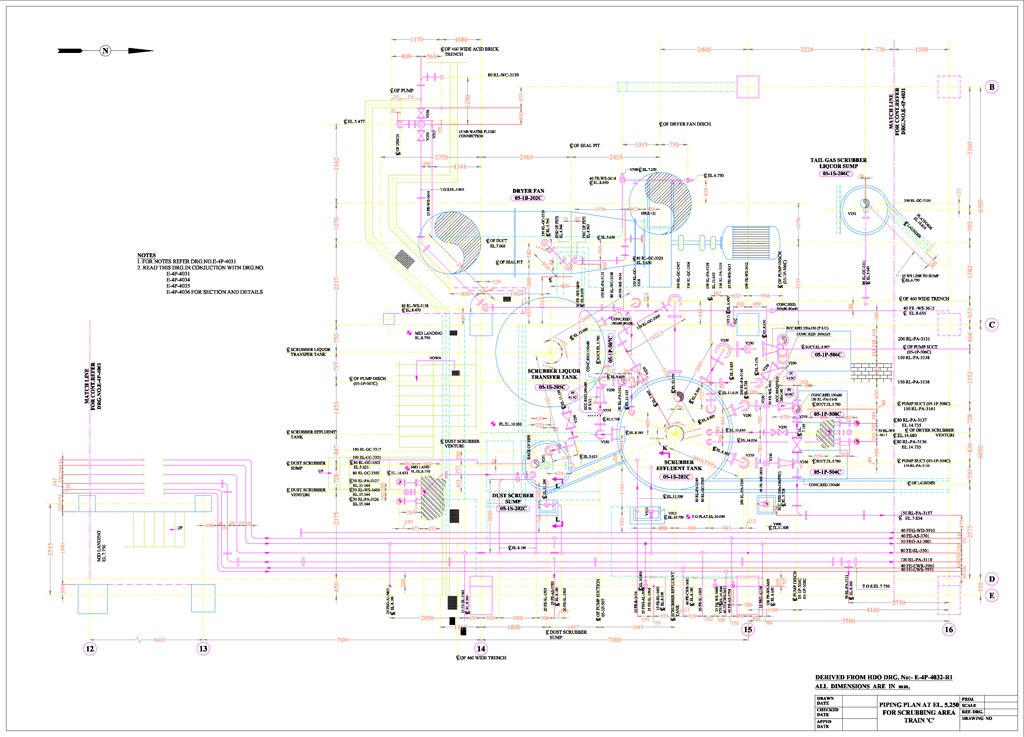This screenshot has width=1024, height=737.
Task: Select column grid bubble 13
Action: [203, 649]
